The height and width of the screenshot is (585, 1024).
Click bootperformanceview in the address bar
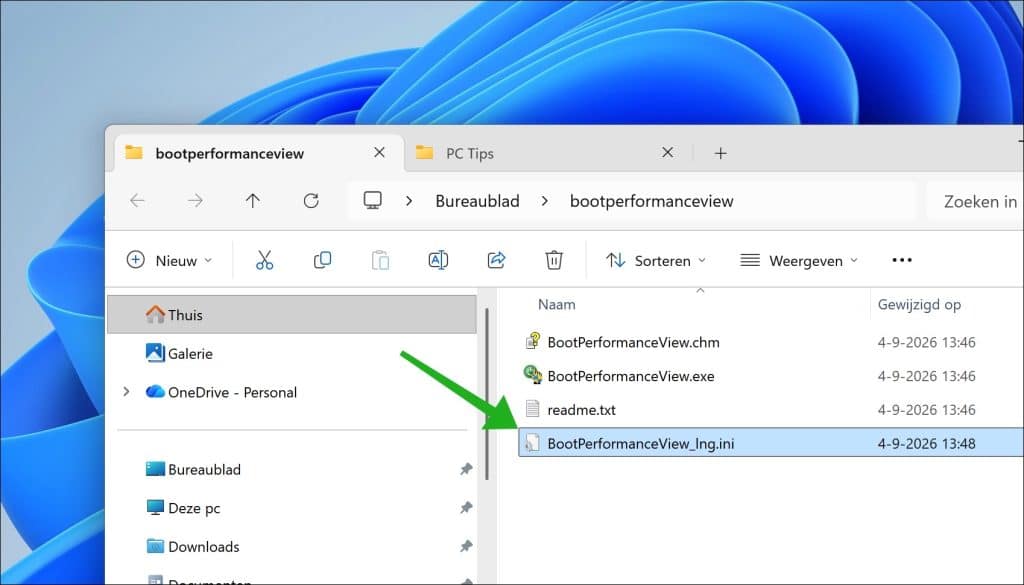click(x=652, y=201)
